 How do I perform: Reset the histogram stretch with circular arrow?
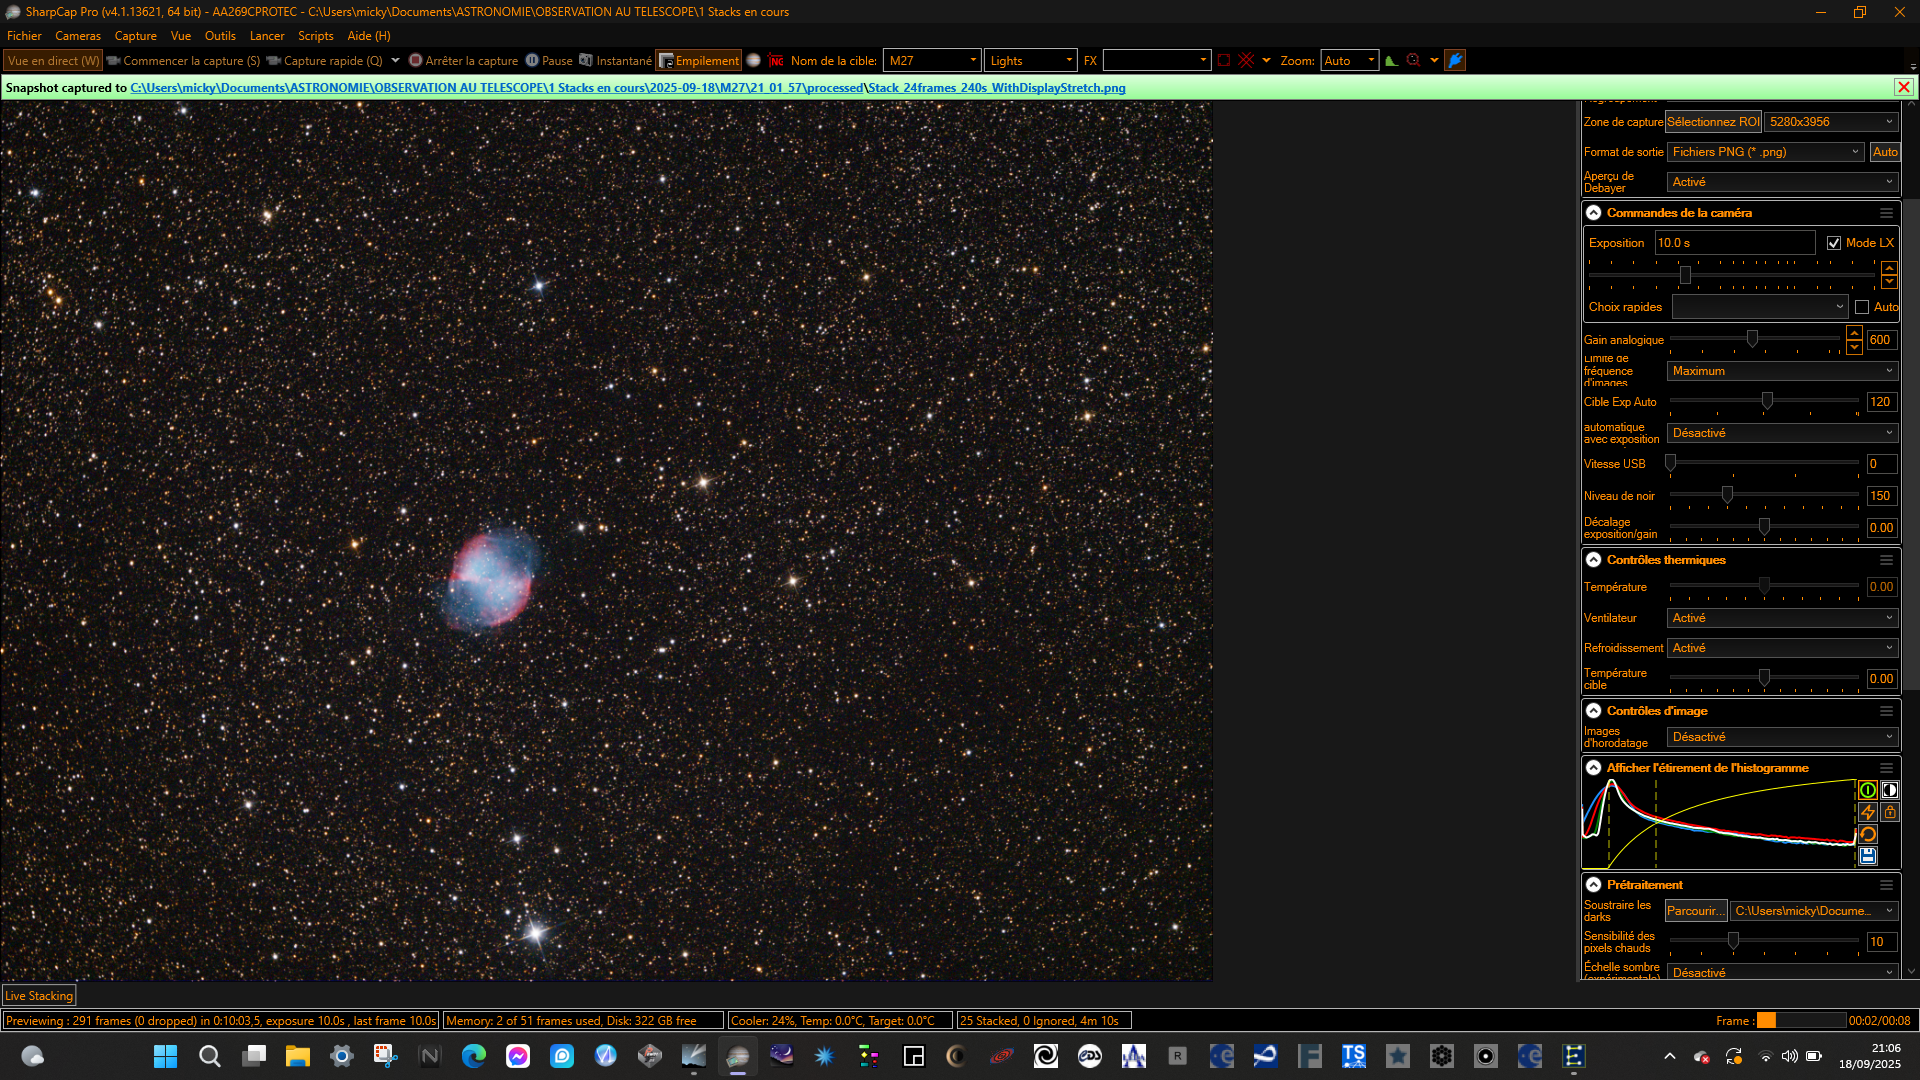click(1867, 834)
